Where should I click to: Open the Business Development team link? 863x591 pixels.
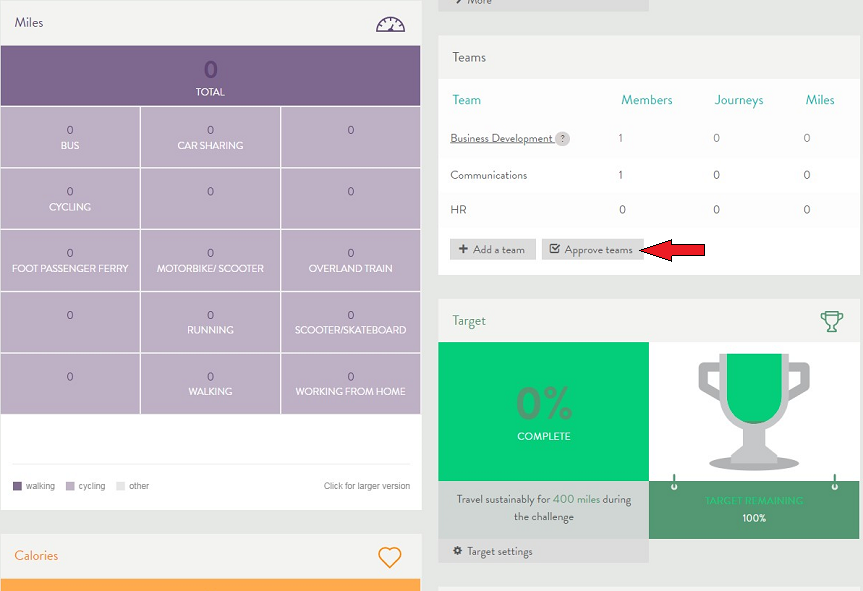click(501, 139)
